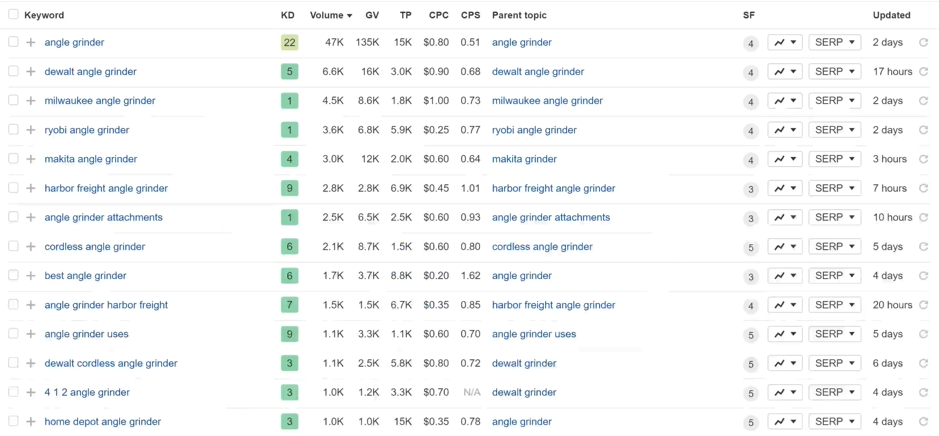Refresh data for 'cordless angle grinder' row

tap(923, 247)
